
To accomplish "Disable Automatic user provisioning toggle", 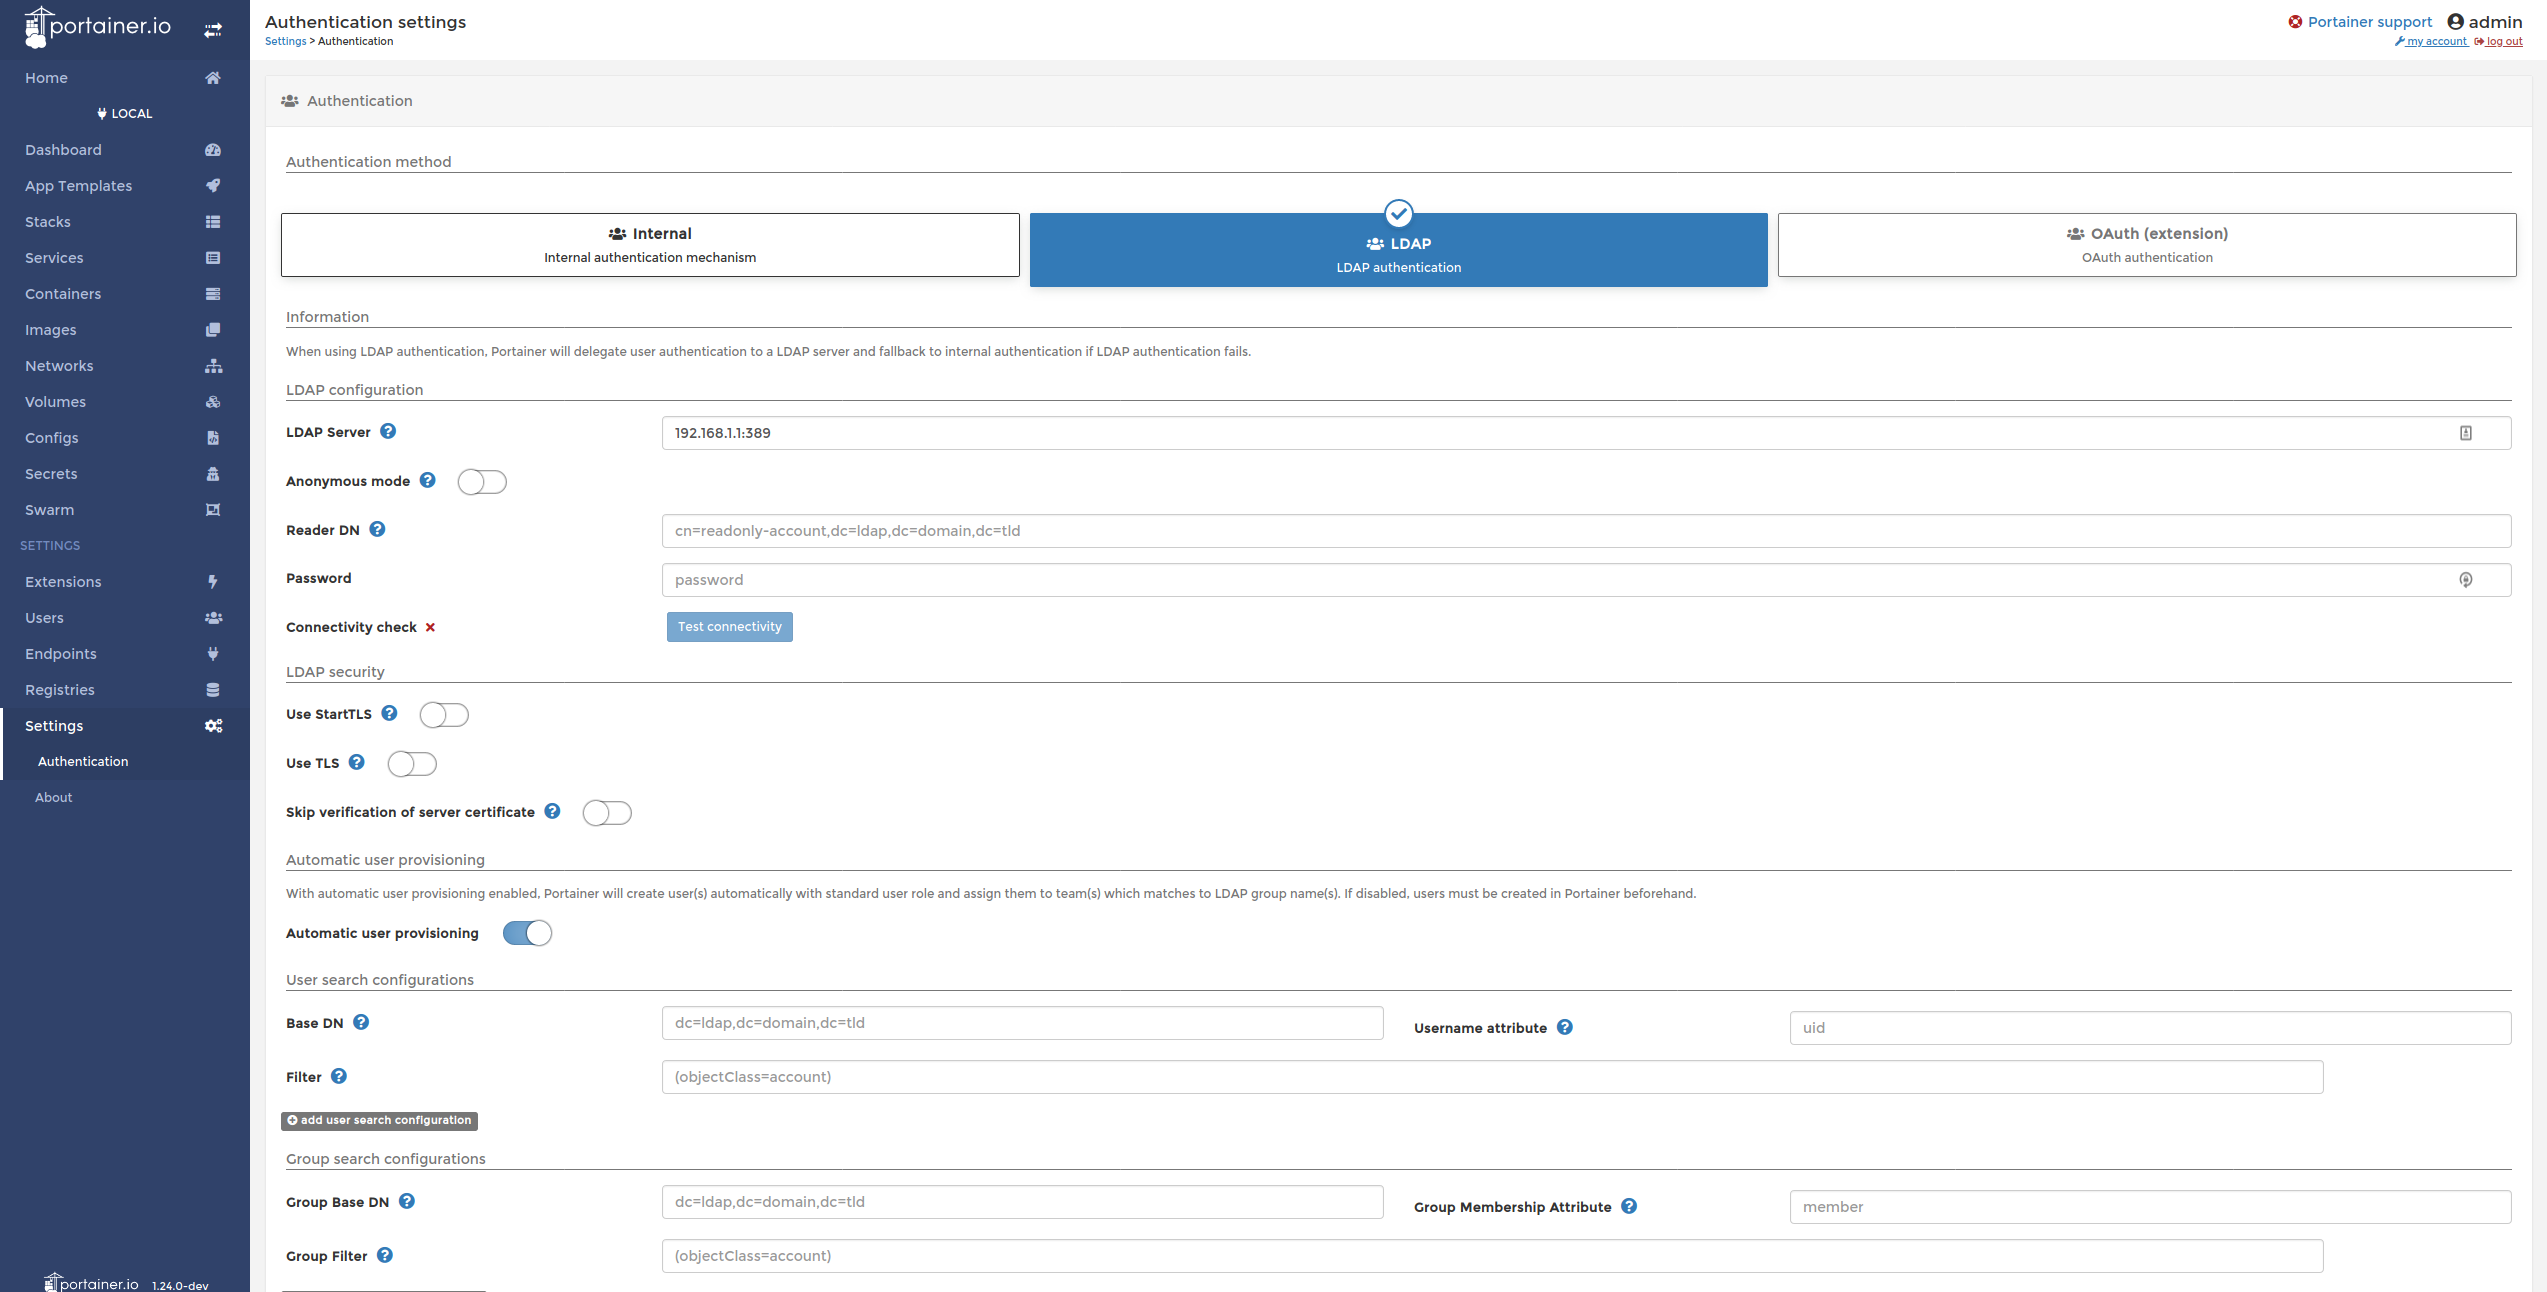I will pyautogui.click(x=527, y=933).
